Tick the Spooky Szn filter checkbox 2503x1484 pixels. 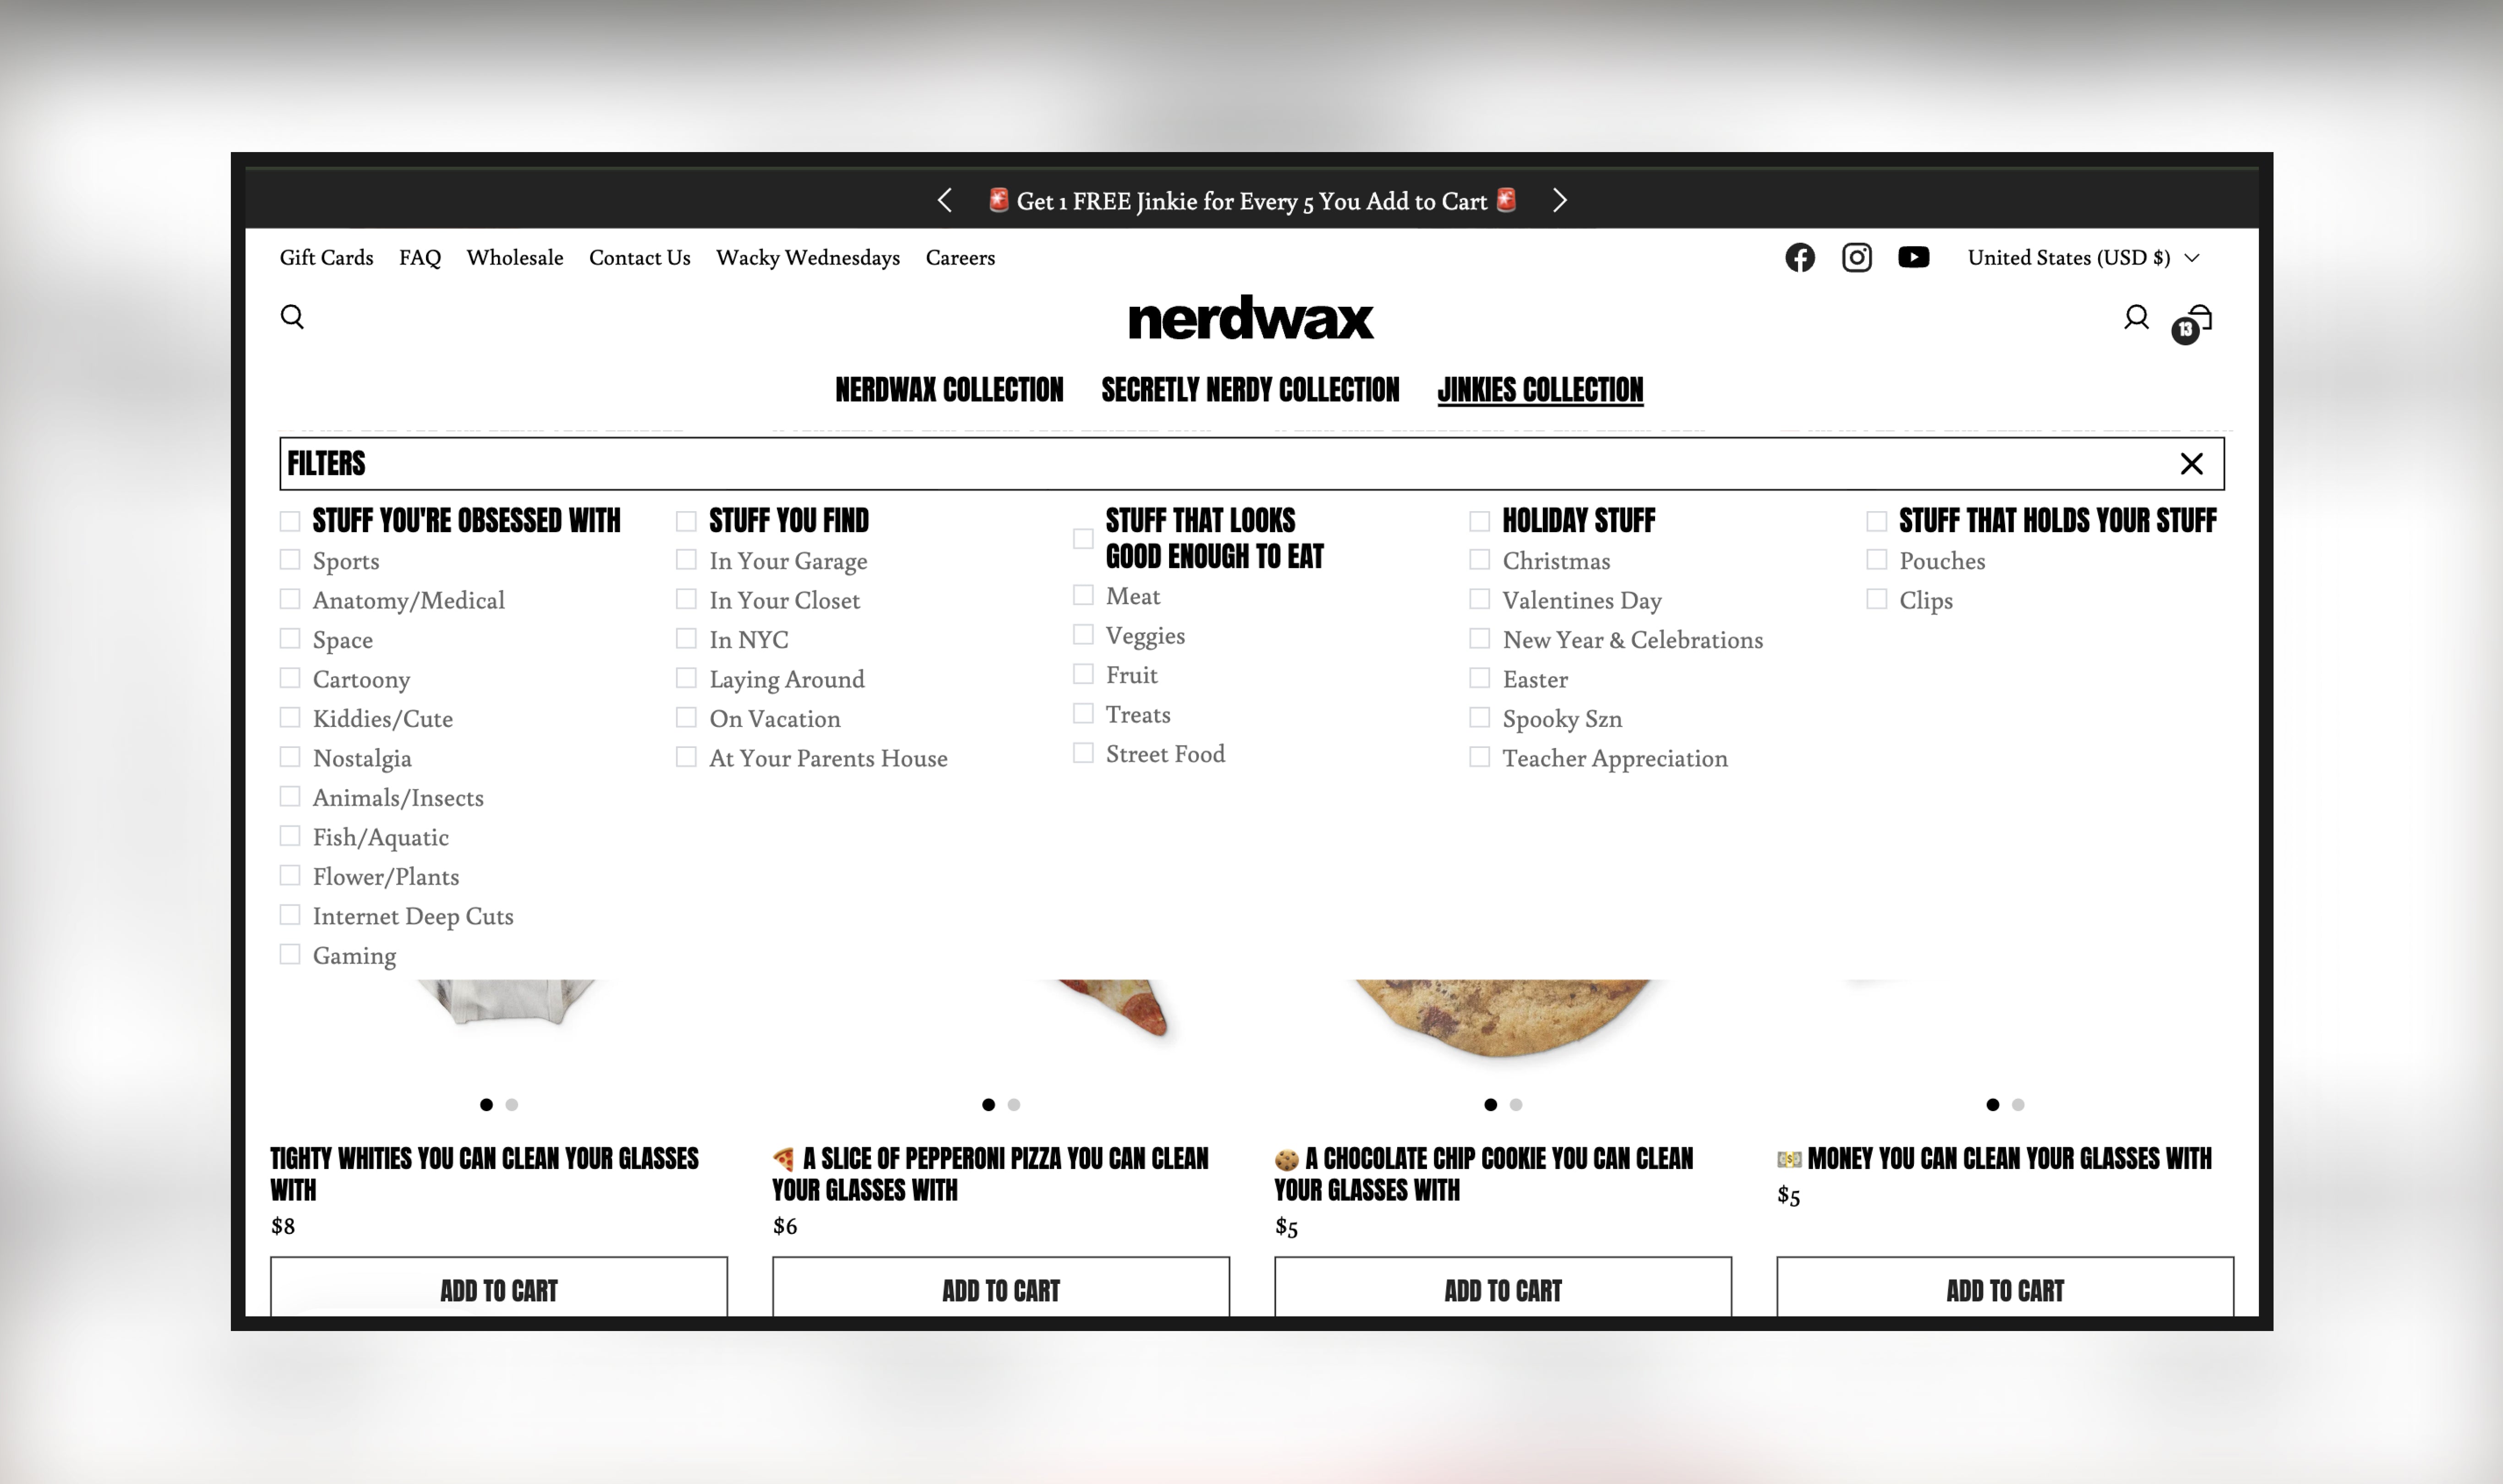click(x=1479, y=718)
